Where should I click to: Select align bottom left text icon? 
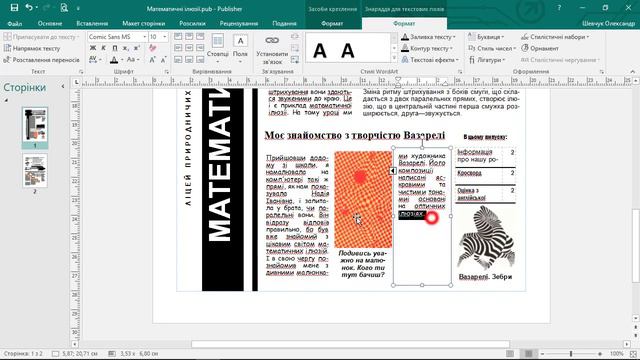[x=178, y=60]
